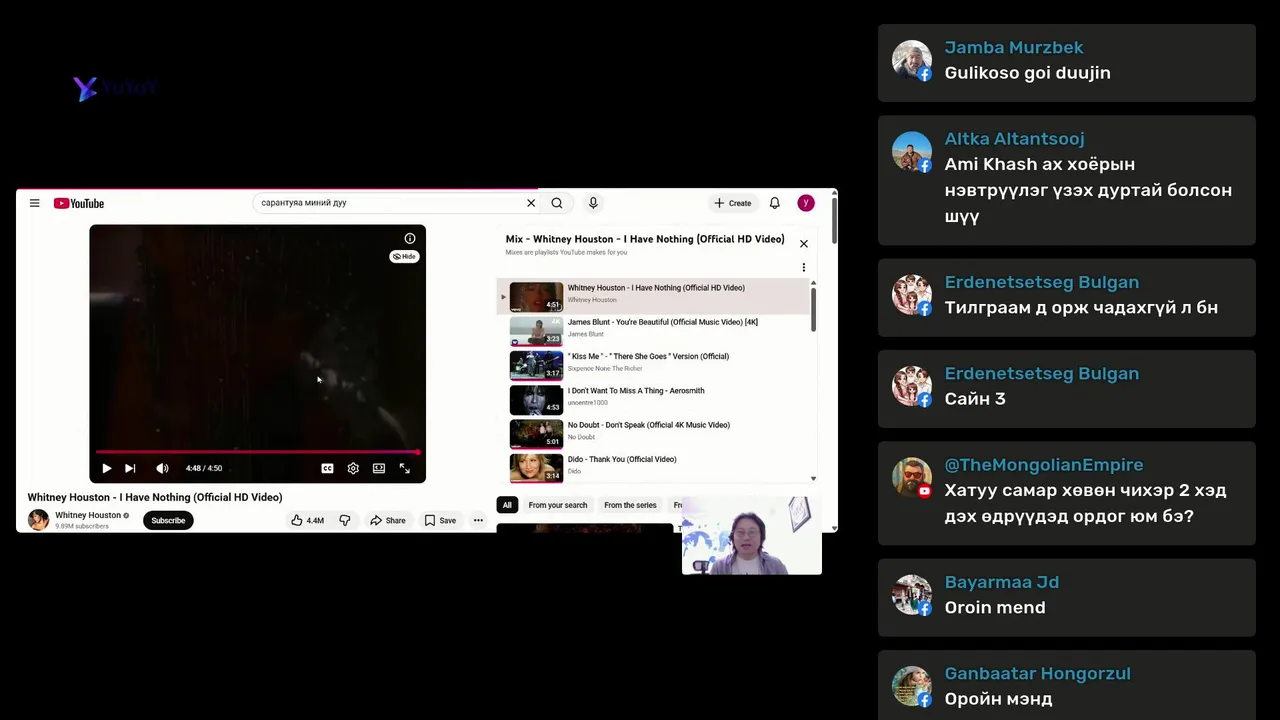Select From the series chip

(630, 505)
